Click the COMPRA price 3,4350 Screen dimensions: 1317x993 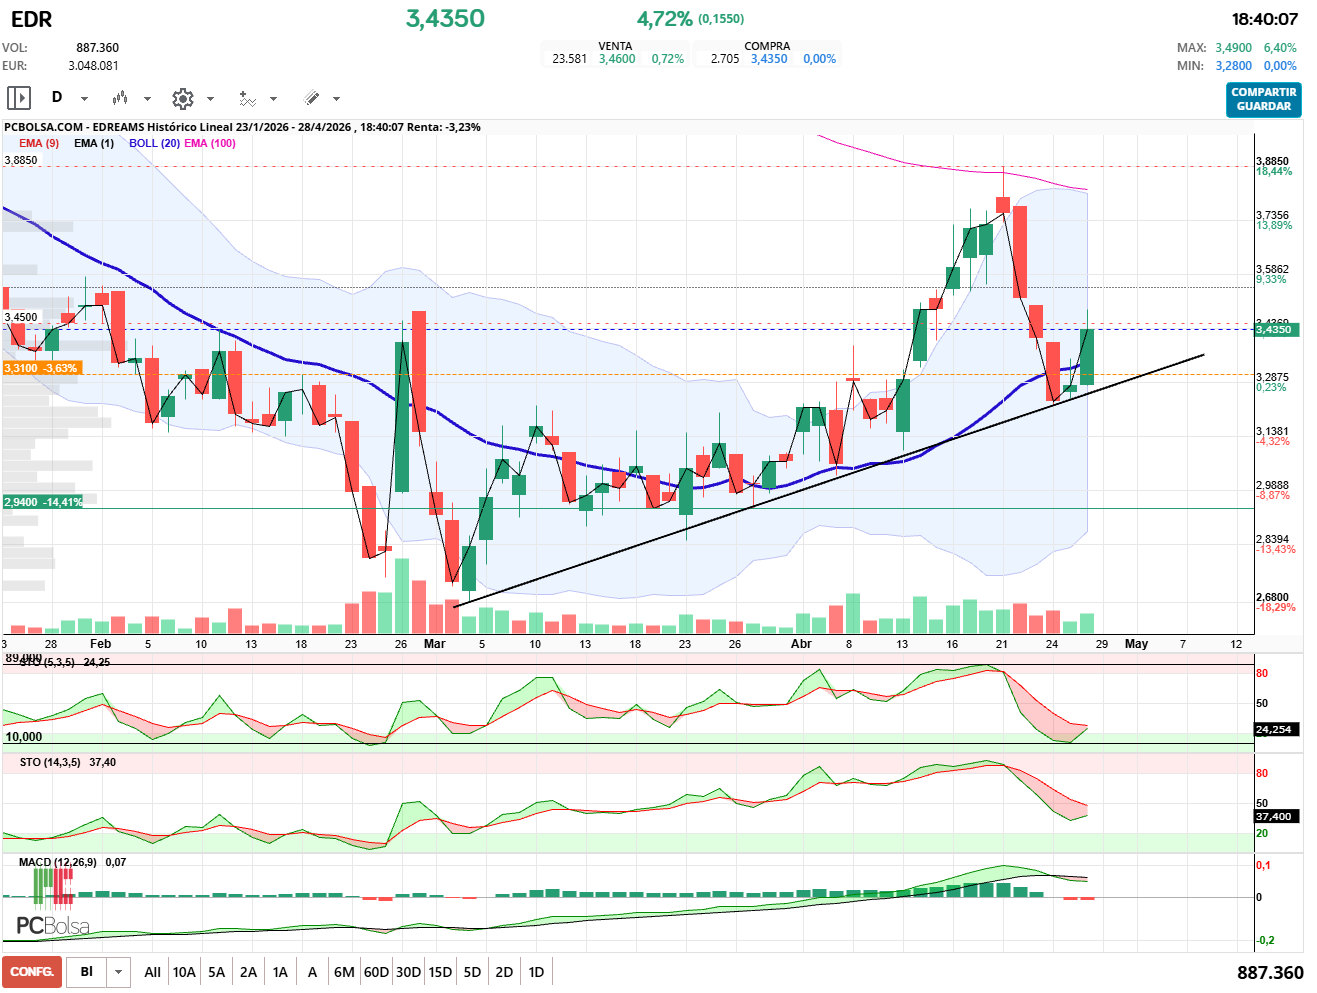click(769, 59)
